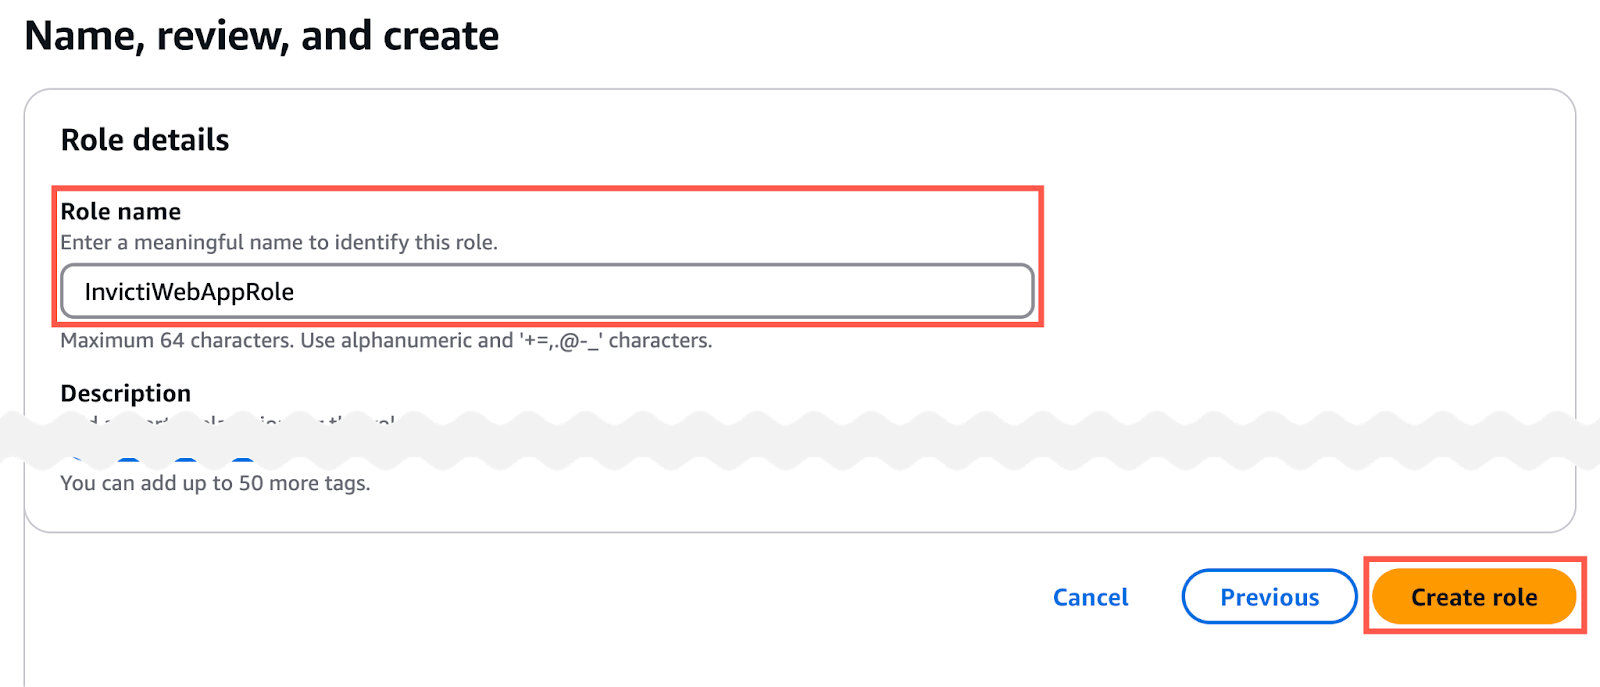Click the orange Create role button to finish

point(1474,596)
